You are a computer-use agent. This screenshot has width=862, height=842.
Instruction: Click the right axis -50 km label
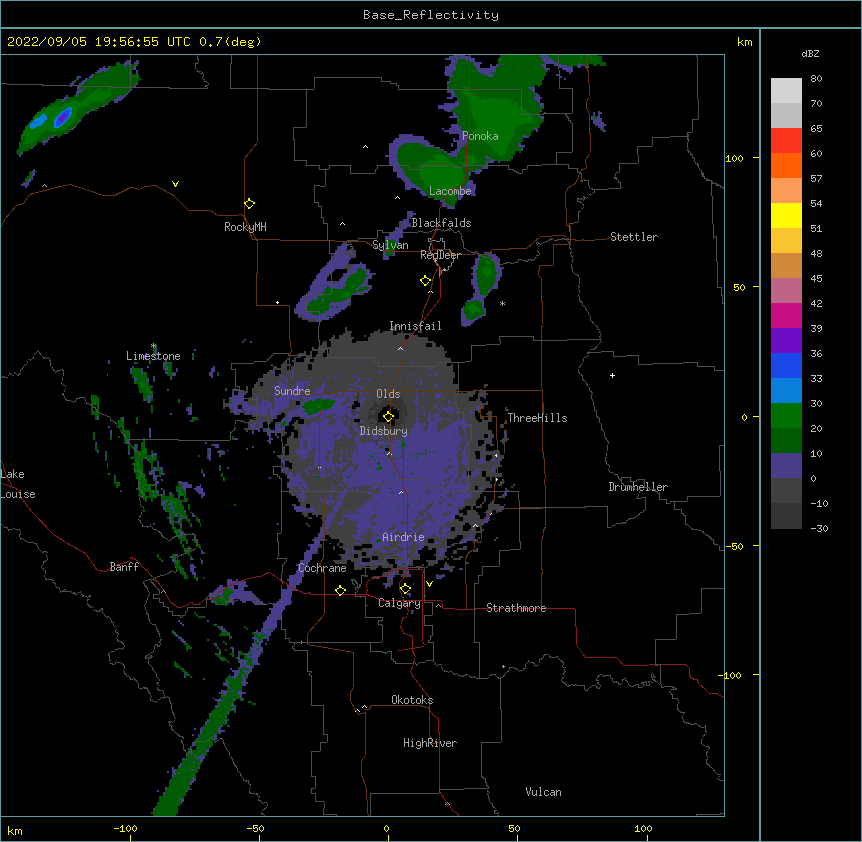734,546
